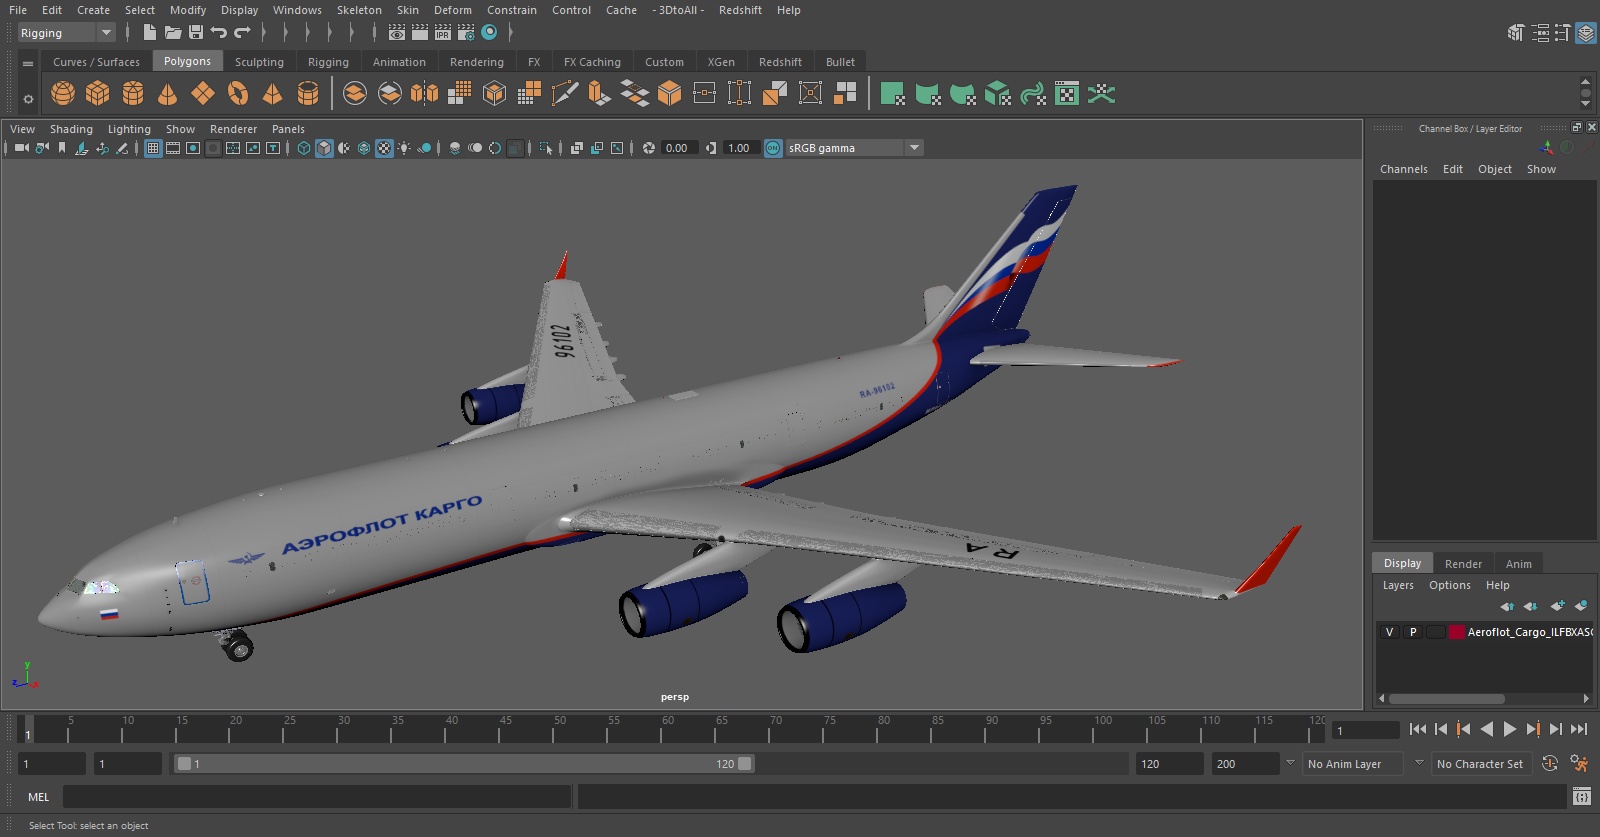The image size is (1600, 837).
Task: Create a polygon sphere from the shelf
Action: pyautogui.click(x=63, y=94)
